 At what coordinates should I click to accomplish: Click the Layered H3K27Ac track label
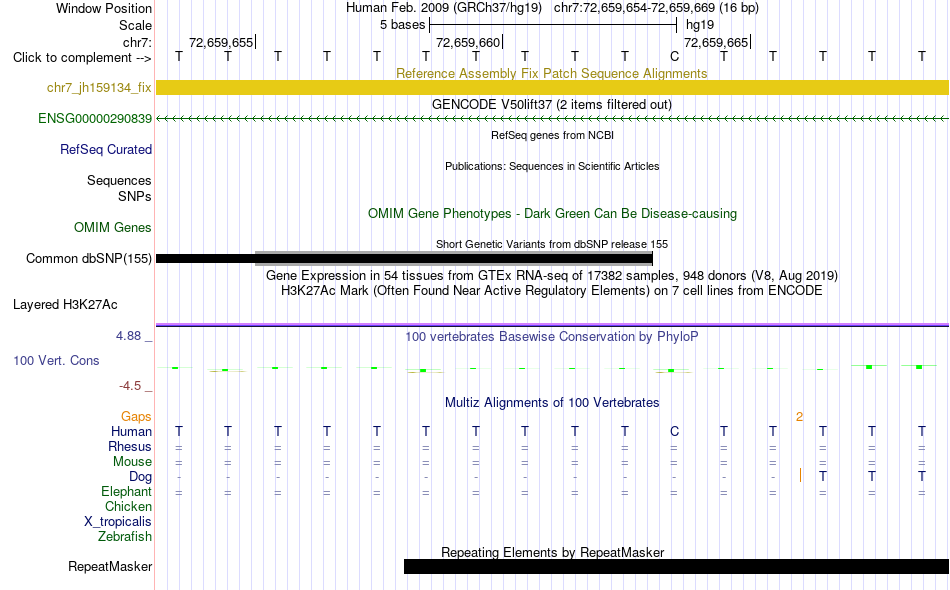pos(65,305)
